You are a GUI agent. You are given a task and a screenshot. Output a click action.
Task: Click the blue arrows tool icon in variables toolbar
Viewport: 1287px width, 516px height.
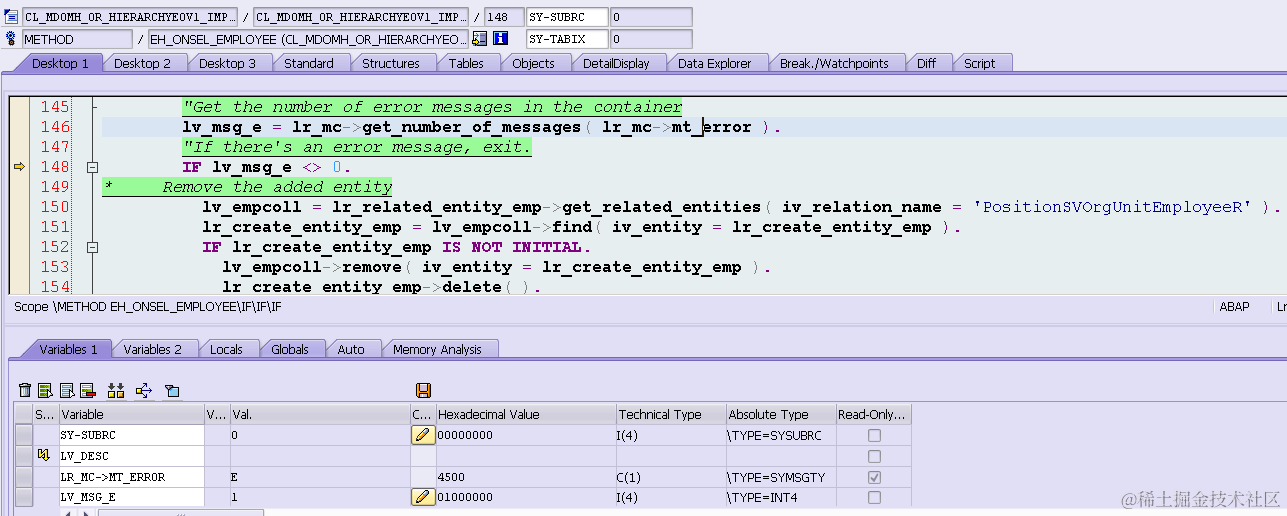pyautogui.click(x=143, y=390)
